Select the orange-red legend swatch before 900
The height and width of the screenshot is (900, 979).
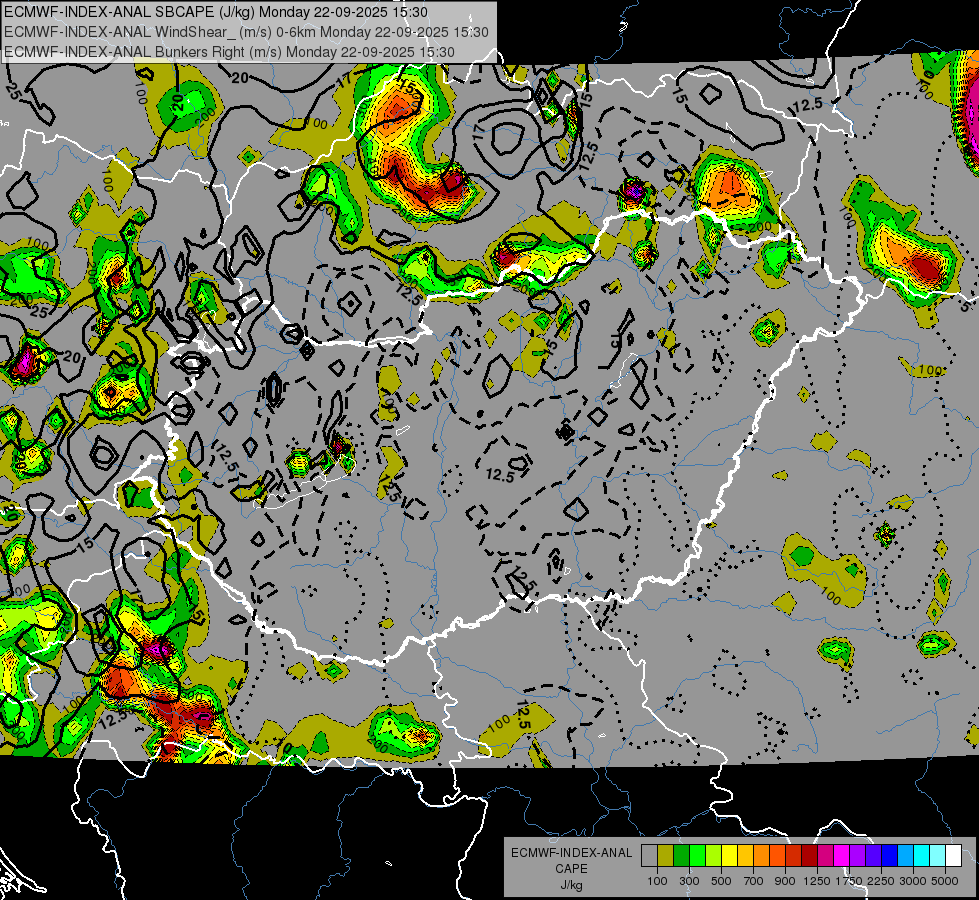tap(777, 855)
